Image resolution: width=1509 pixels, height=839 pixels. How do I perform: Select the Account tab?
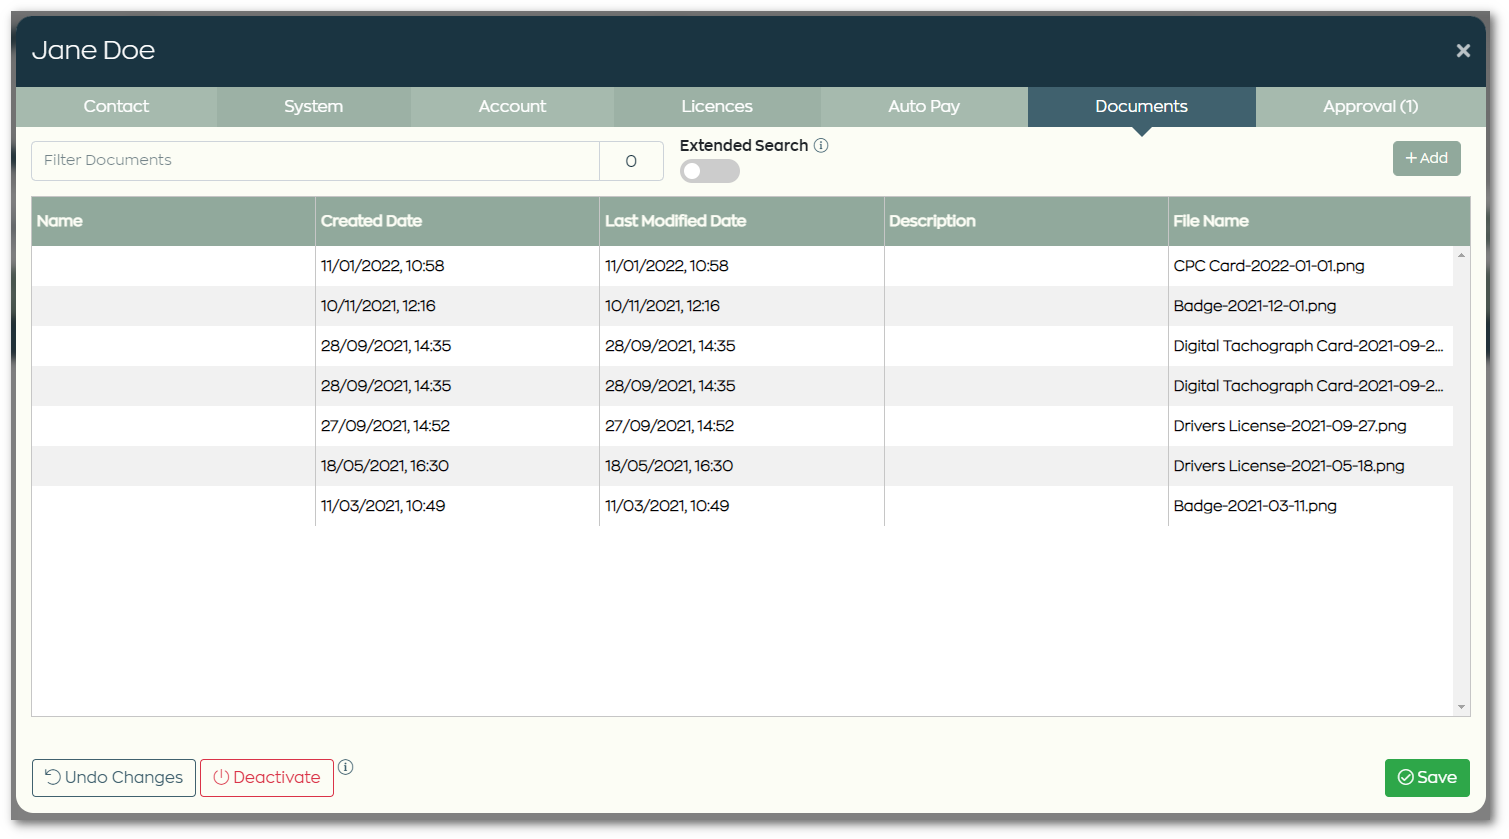point(512,106)
